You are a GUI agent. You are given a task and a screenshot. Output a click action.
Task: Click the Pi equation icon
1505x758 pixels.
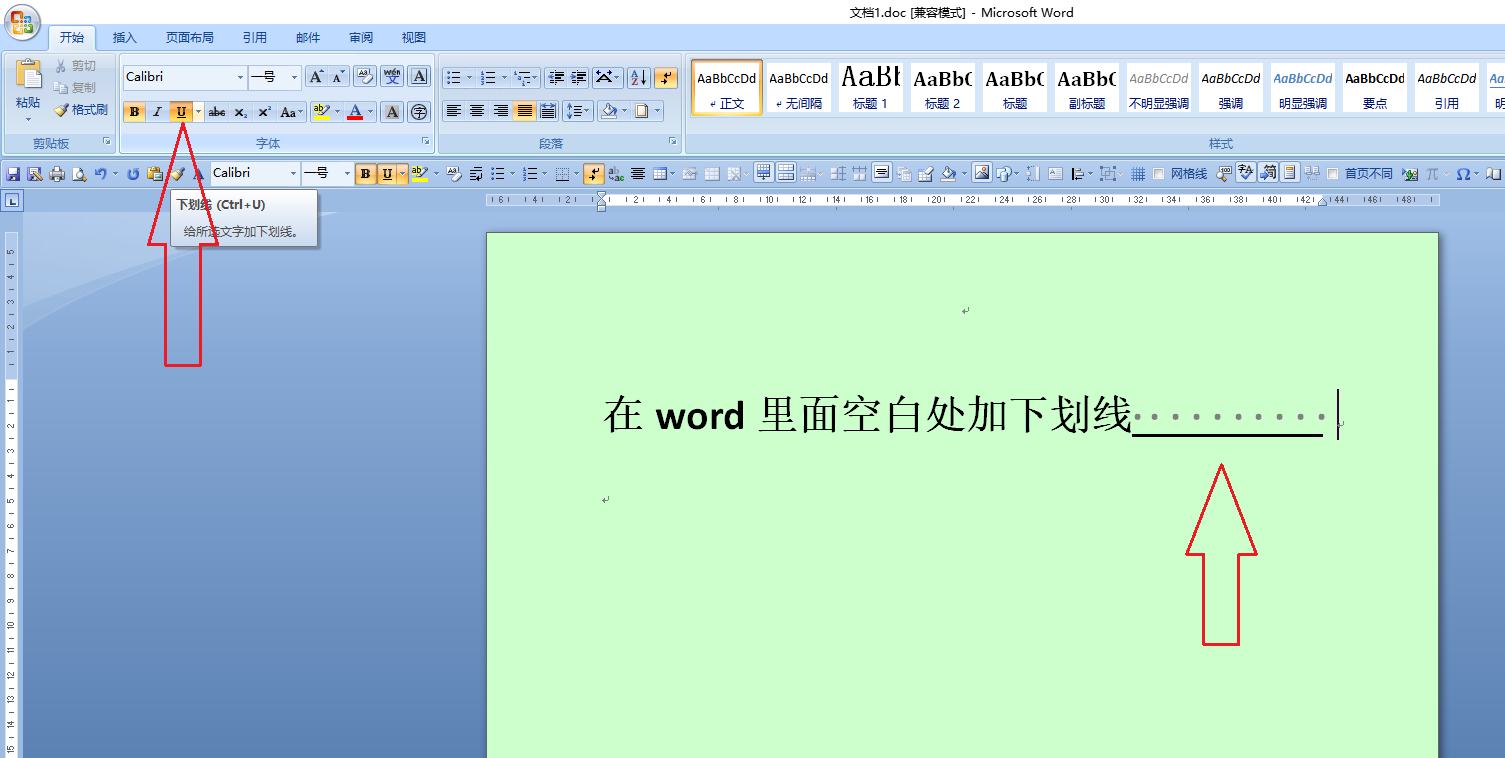(1431, 173)
